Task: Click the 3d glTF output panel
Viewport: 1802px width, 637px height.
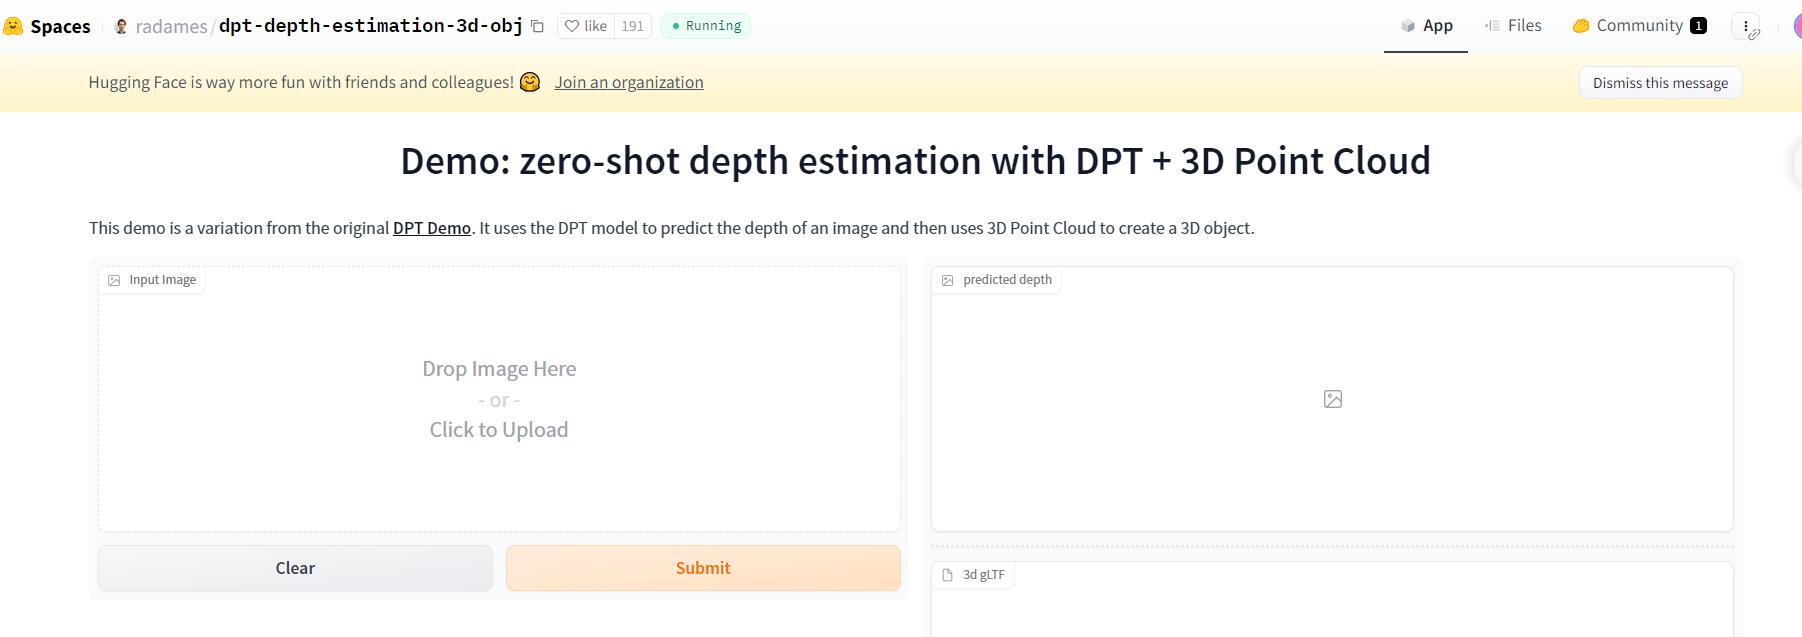Action: (x=1332, y=600)
